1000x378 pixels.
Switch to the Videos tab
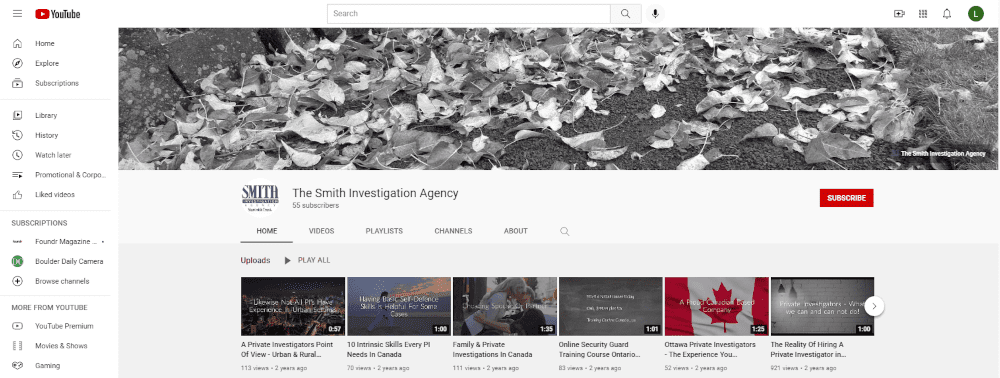[x=321, y=231]
